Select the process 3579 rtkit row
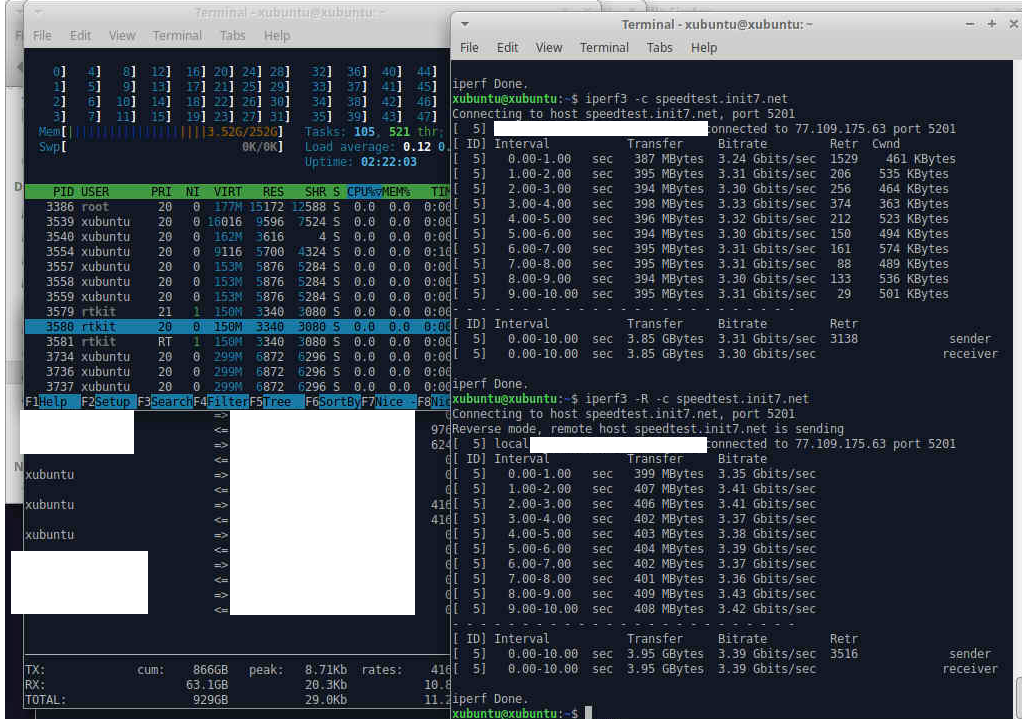The image size is (1022, 719). [x=237, y=312]
